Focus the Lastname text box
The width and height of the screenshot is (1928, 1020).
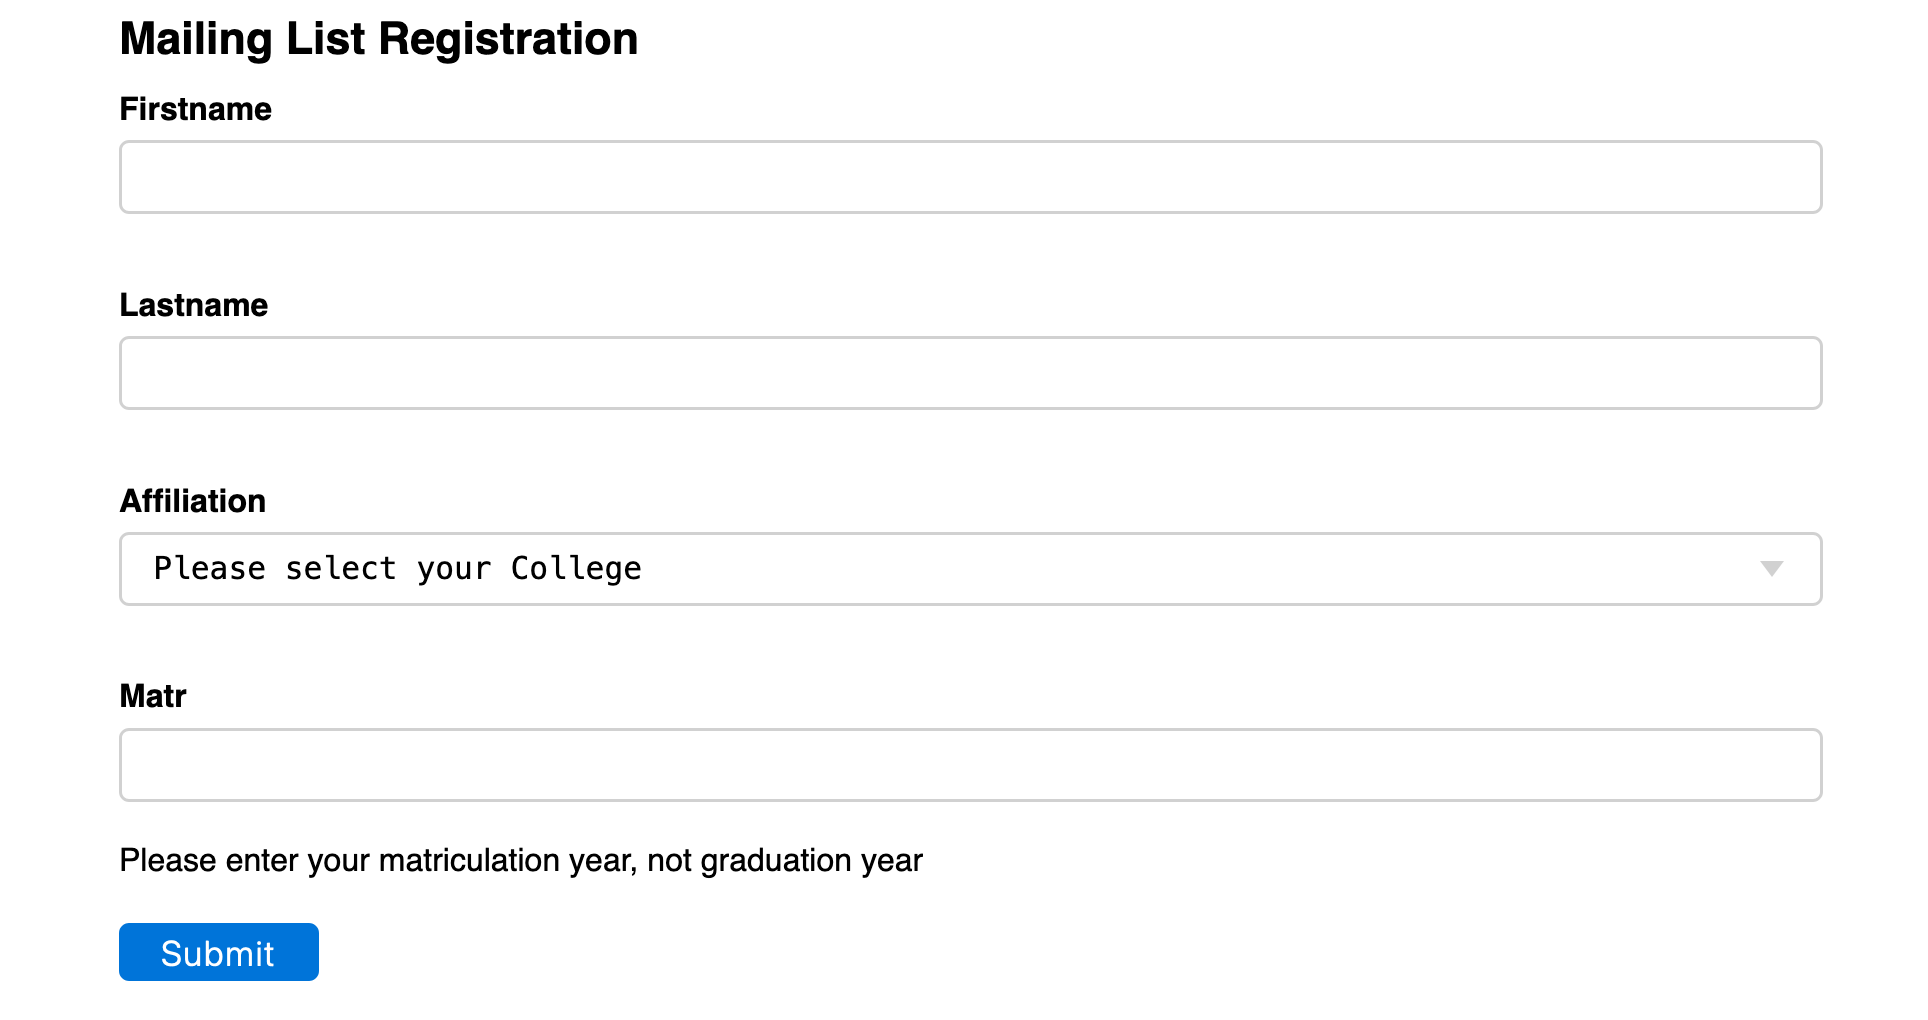970,373
